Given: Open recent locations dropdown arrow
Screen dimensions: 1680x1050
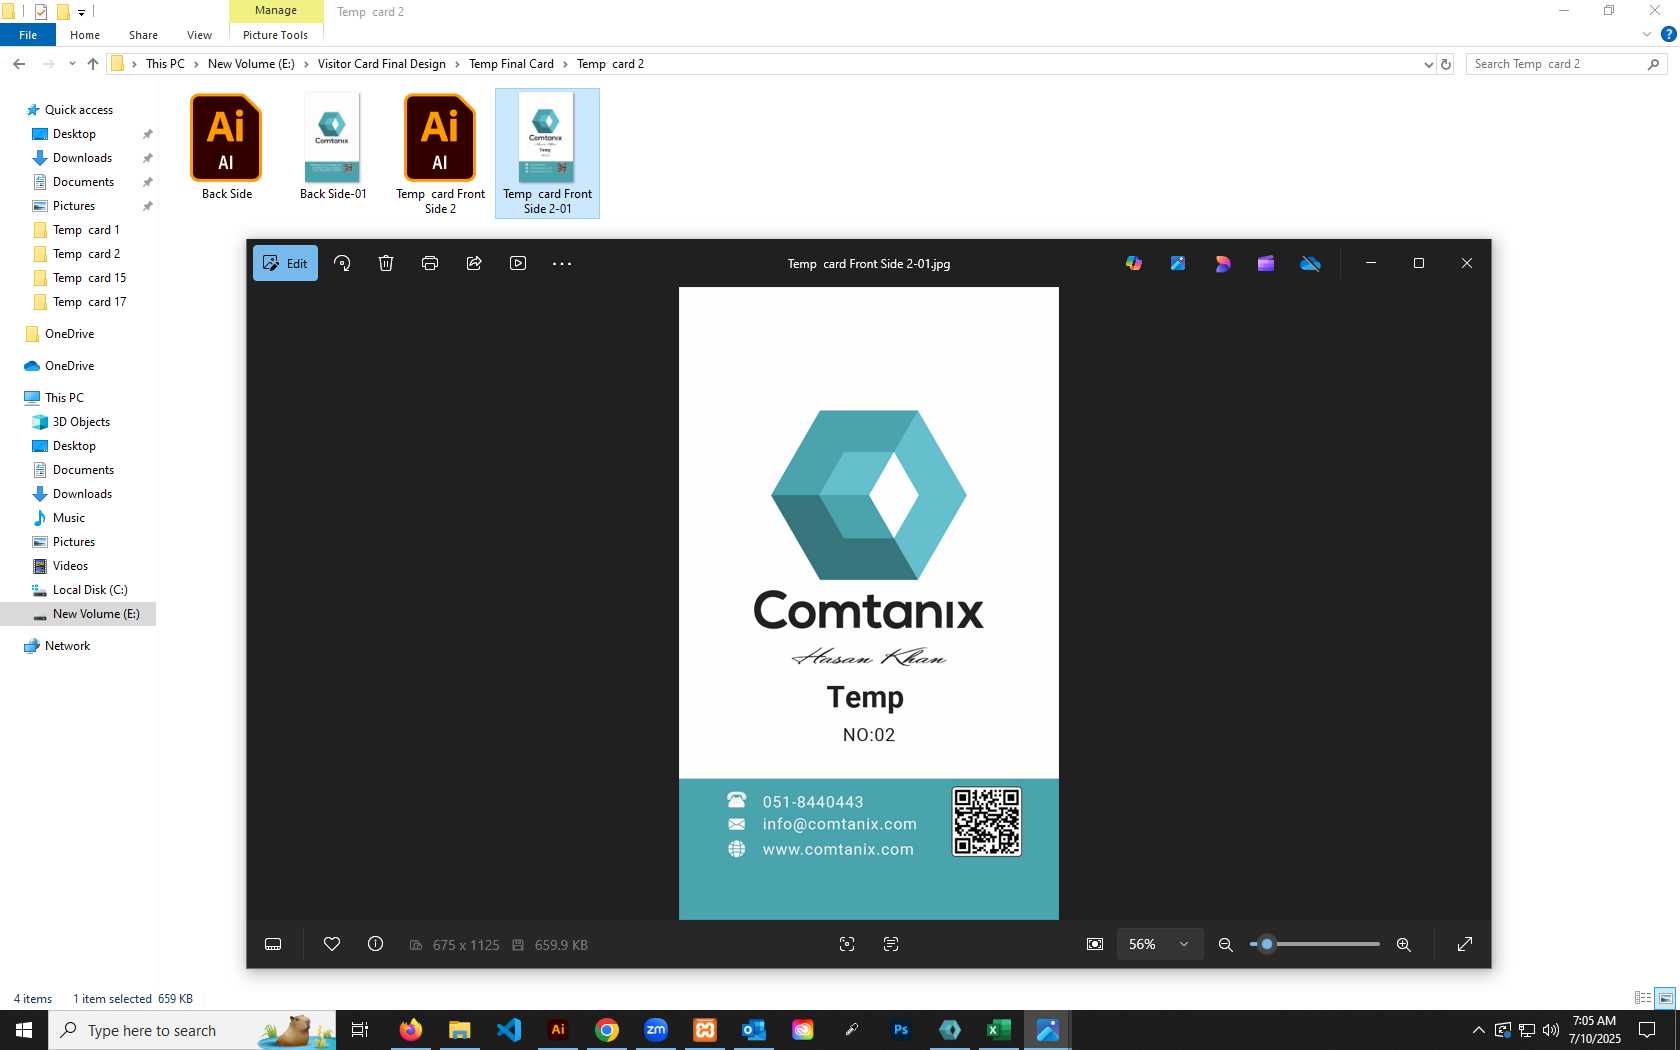Looking at the screenshot, I should click(72, 64).
